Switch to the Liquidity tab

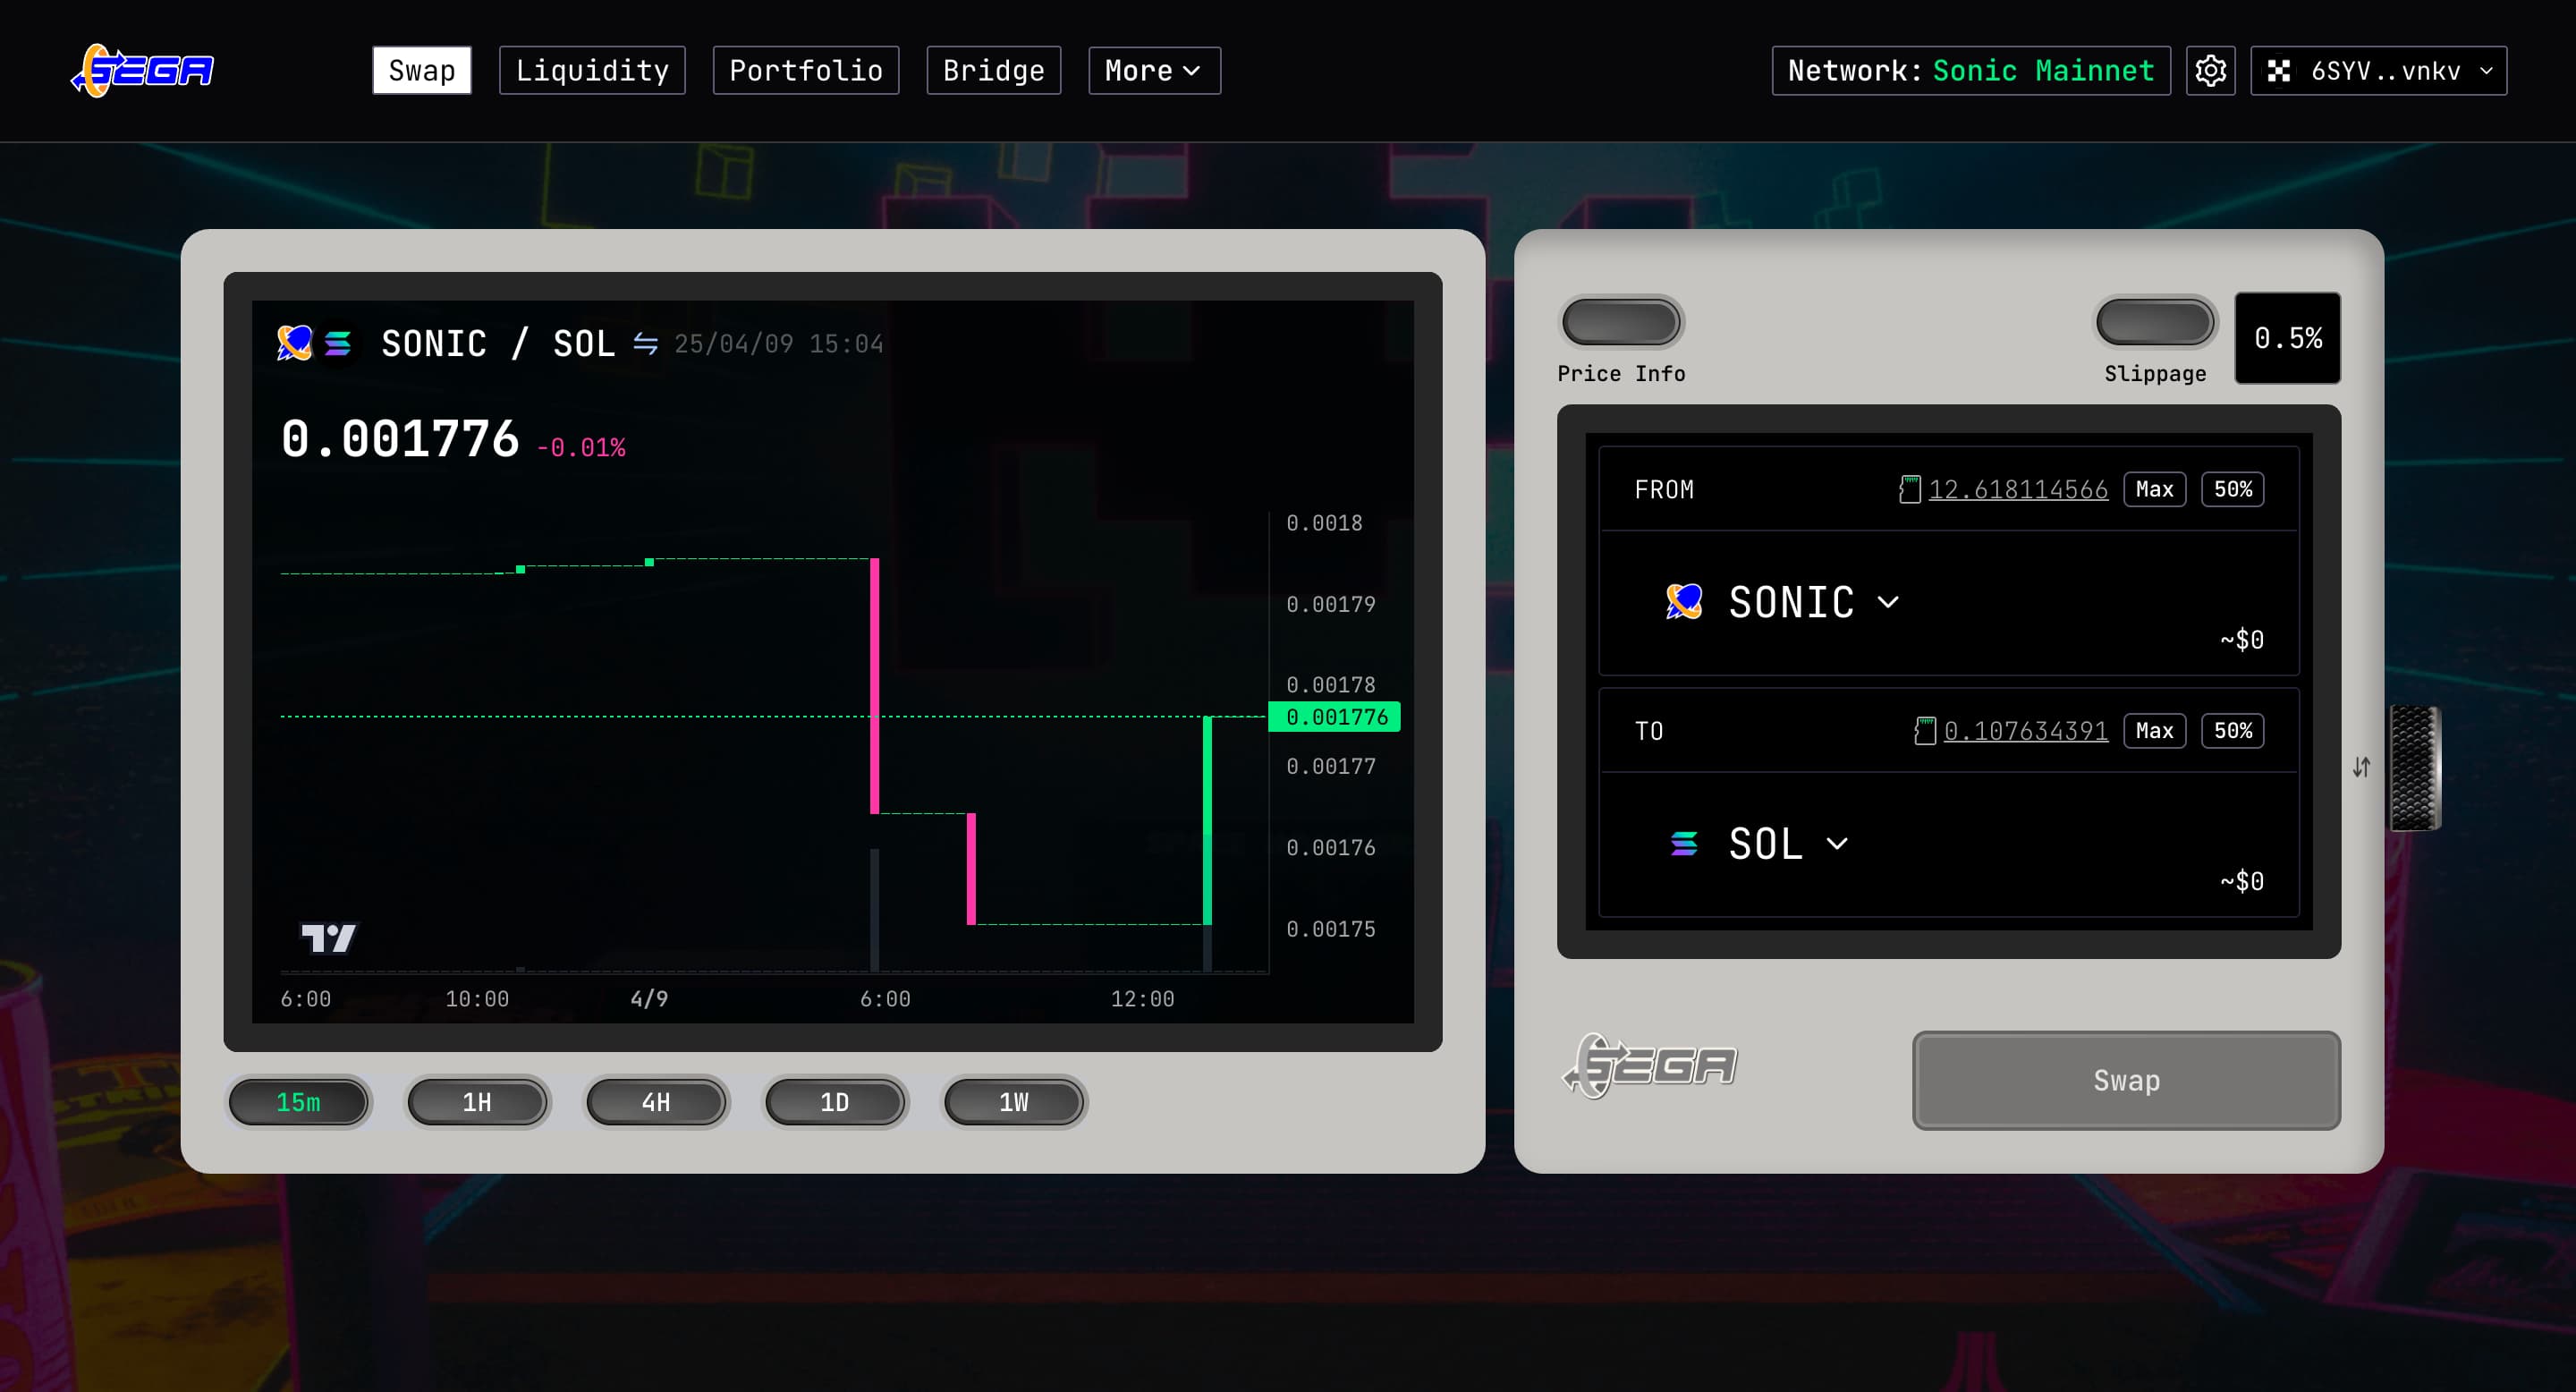[592, 71]
